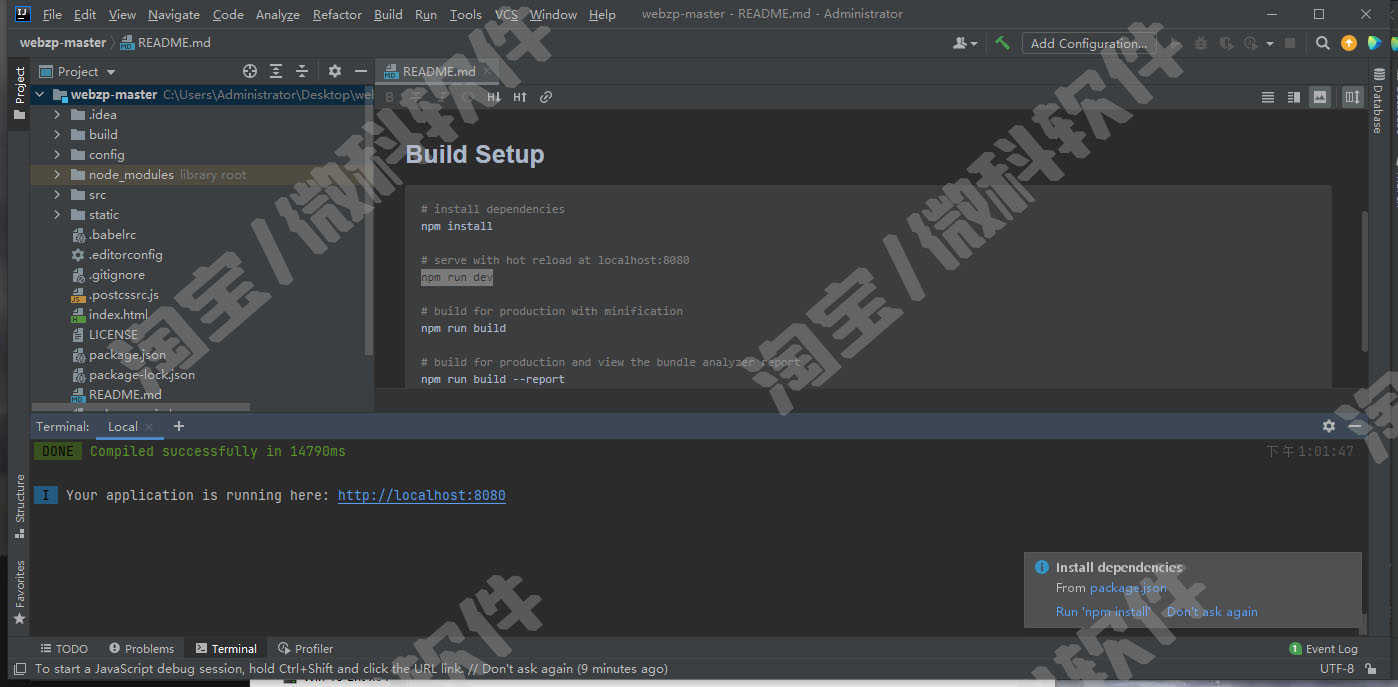Toggle the split scroll layout icon
Screen dimensions: 1398x687
click(x=1353, y=97)
